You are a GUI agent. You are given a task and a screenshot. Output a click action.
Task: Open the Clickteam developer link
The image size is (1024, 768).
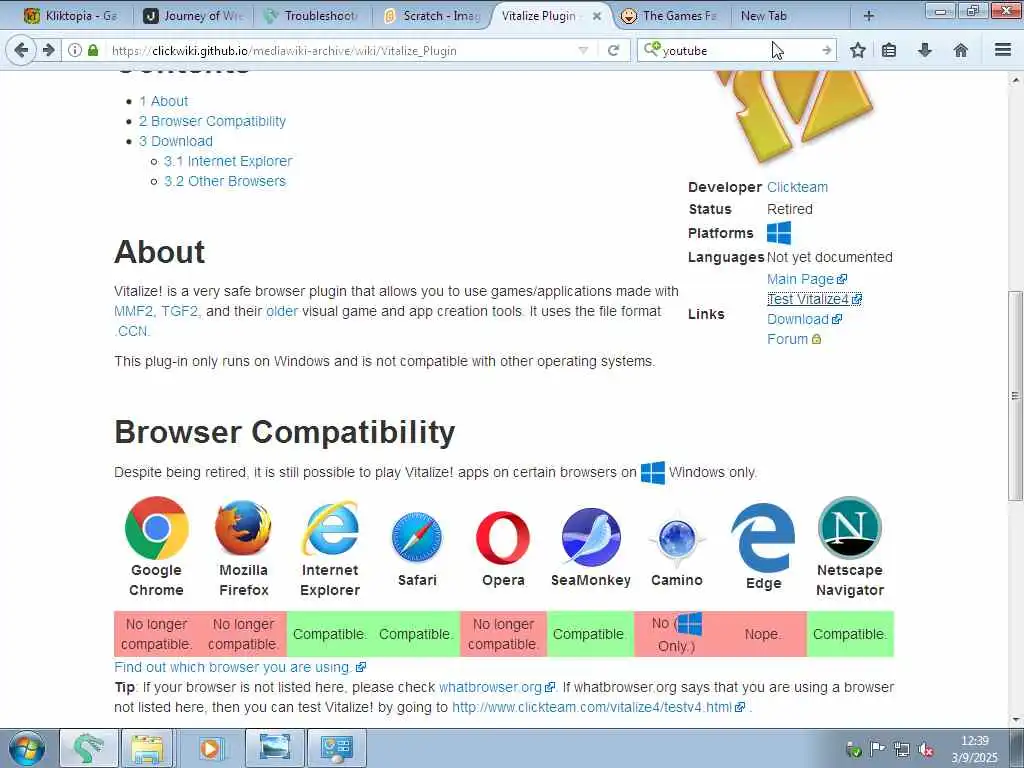point(797,187)
